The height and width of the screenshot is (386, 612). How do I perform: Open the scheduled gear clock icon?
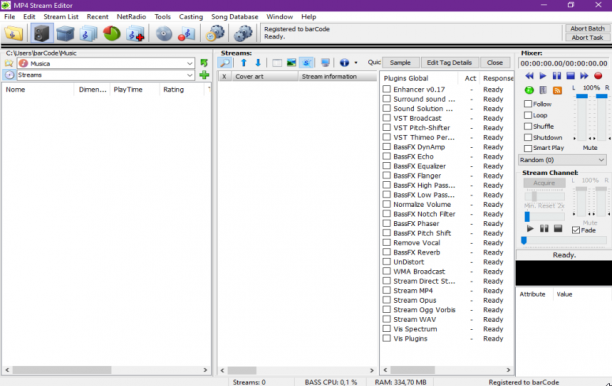tap(215, 34)
